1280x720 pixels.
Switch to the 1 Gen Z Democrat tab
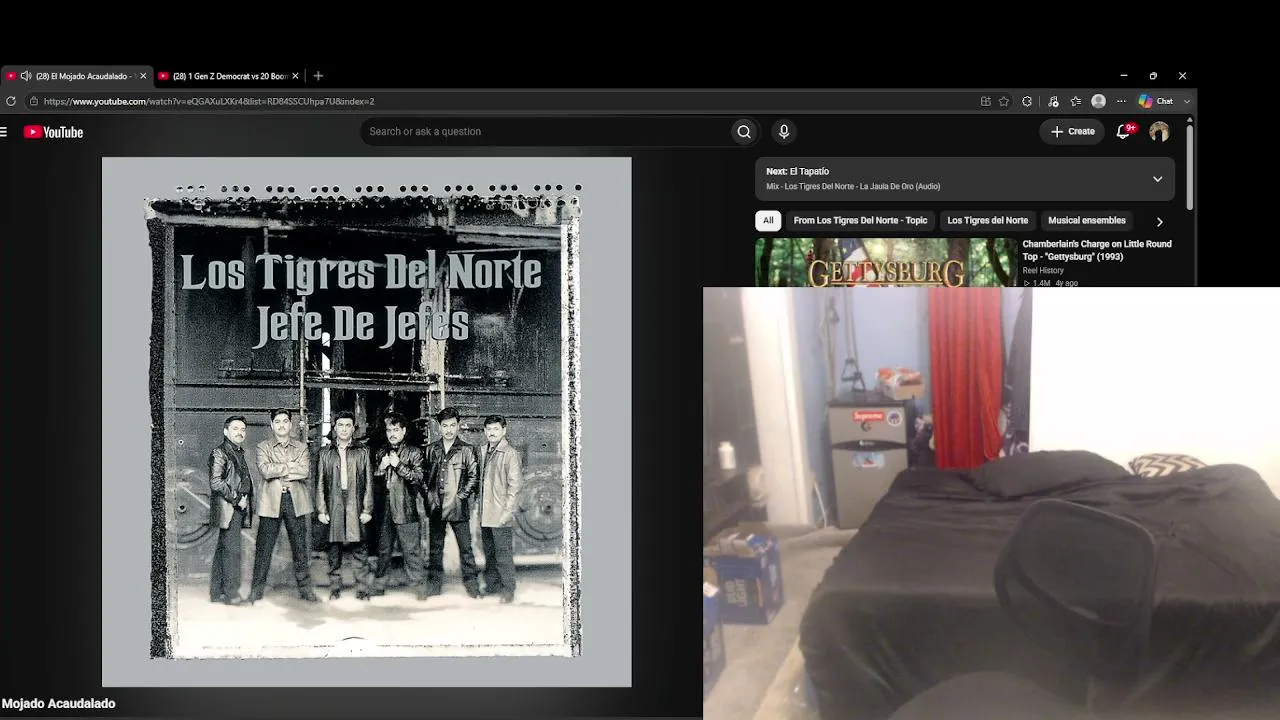click(x=229, y=76)
